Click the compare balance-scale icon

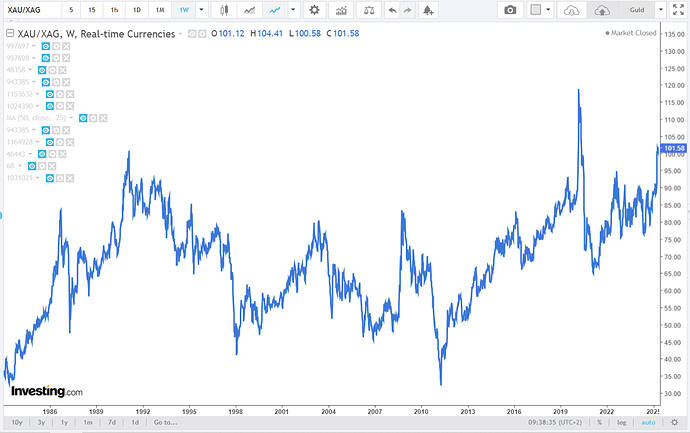tap(370, 10)
